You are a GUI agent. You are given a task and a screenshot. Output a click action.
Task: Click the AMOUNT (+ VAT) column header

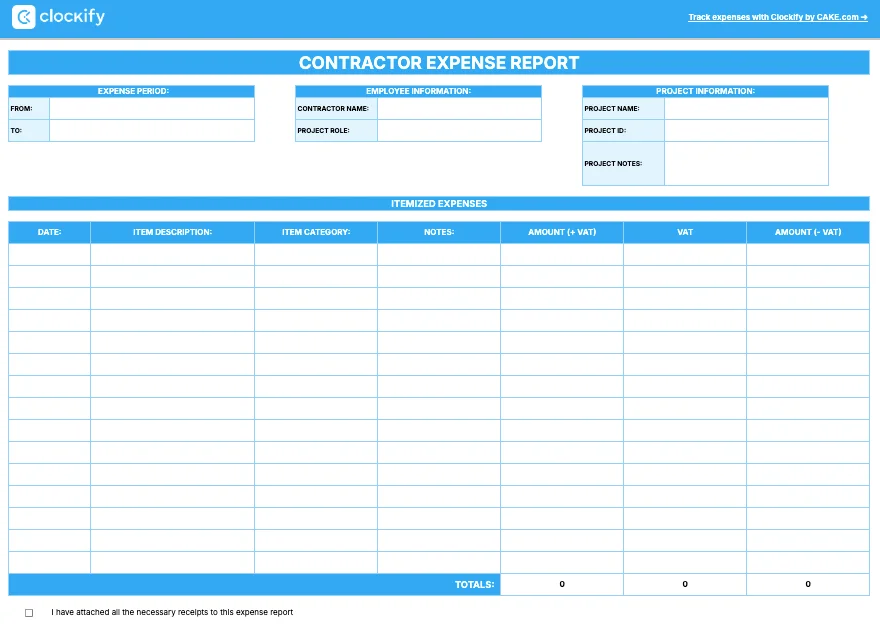pyautogui.click(x=562, y=232)
